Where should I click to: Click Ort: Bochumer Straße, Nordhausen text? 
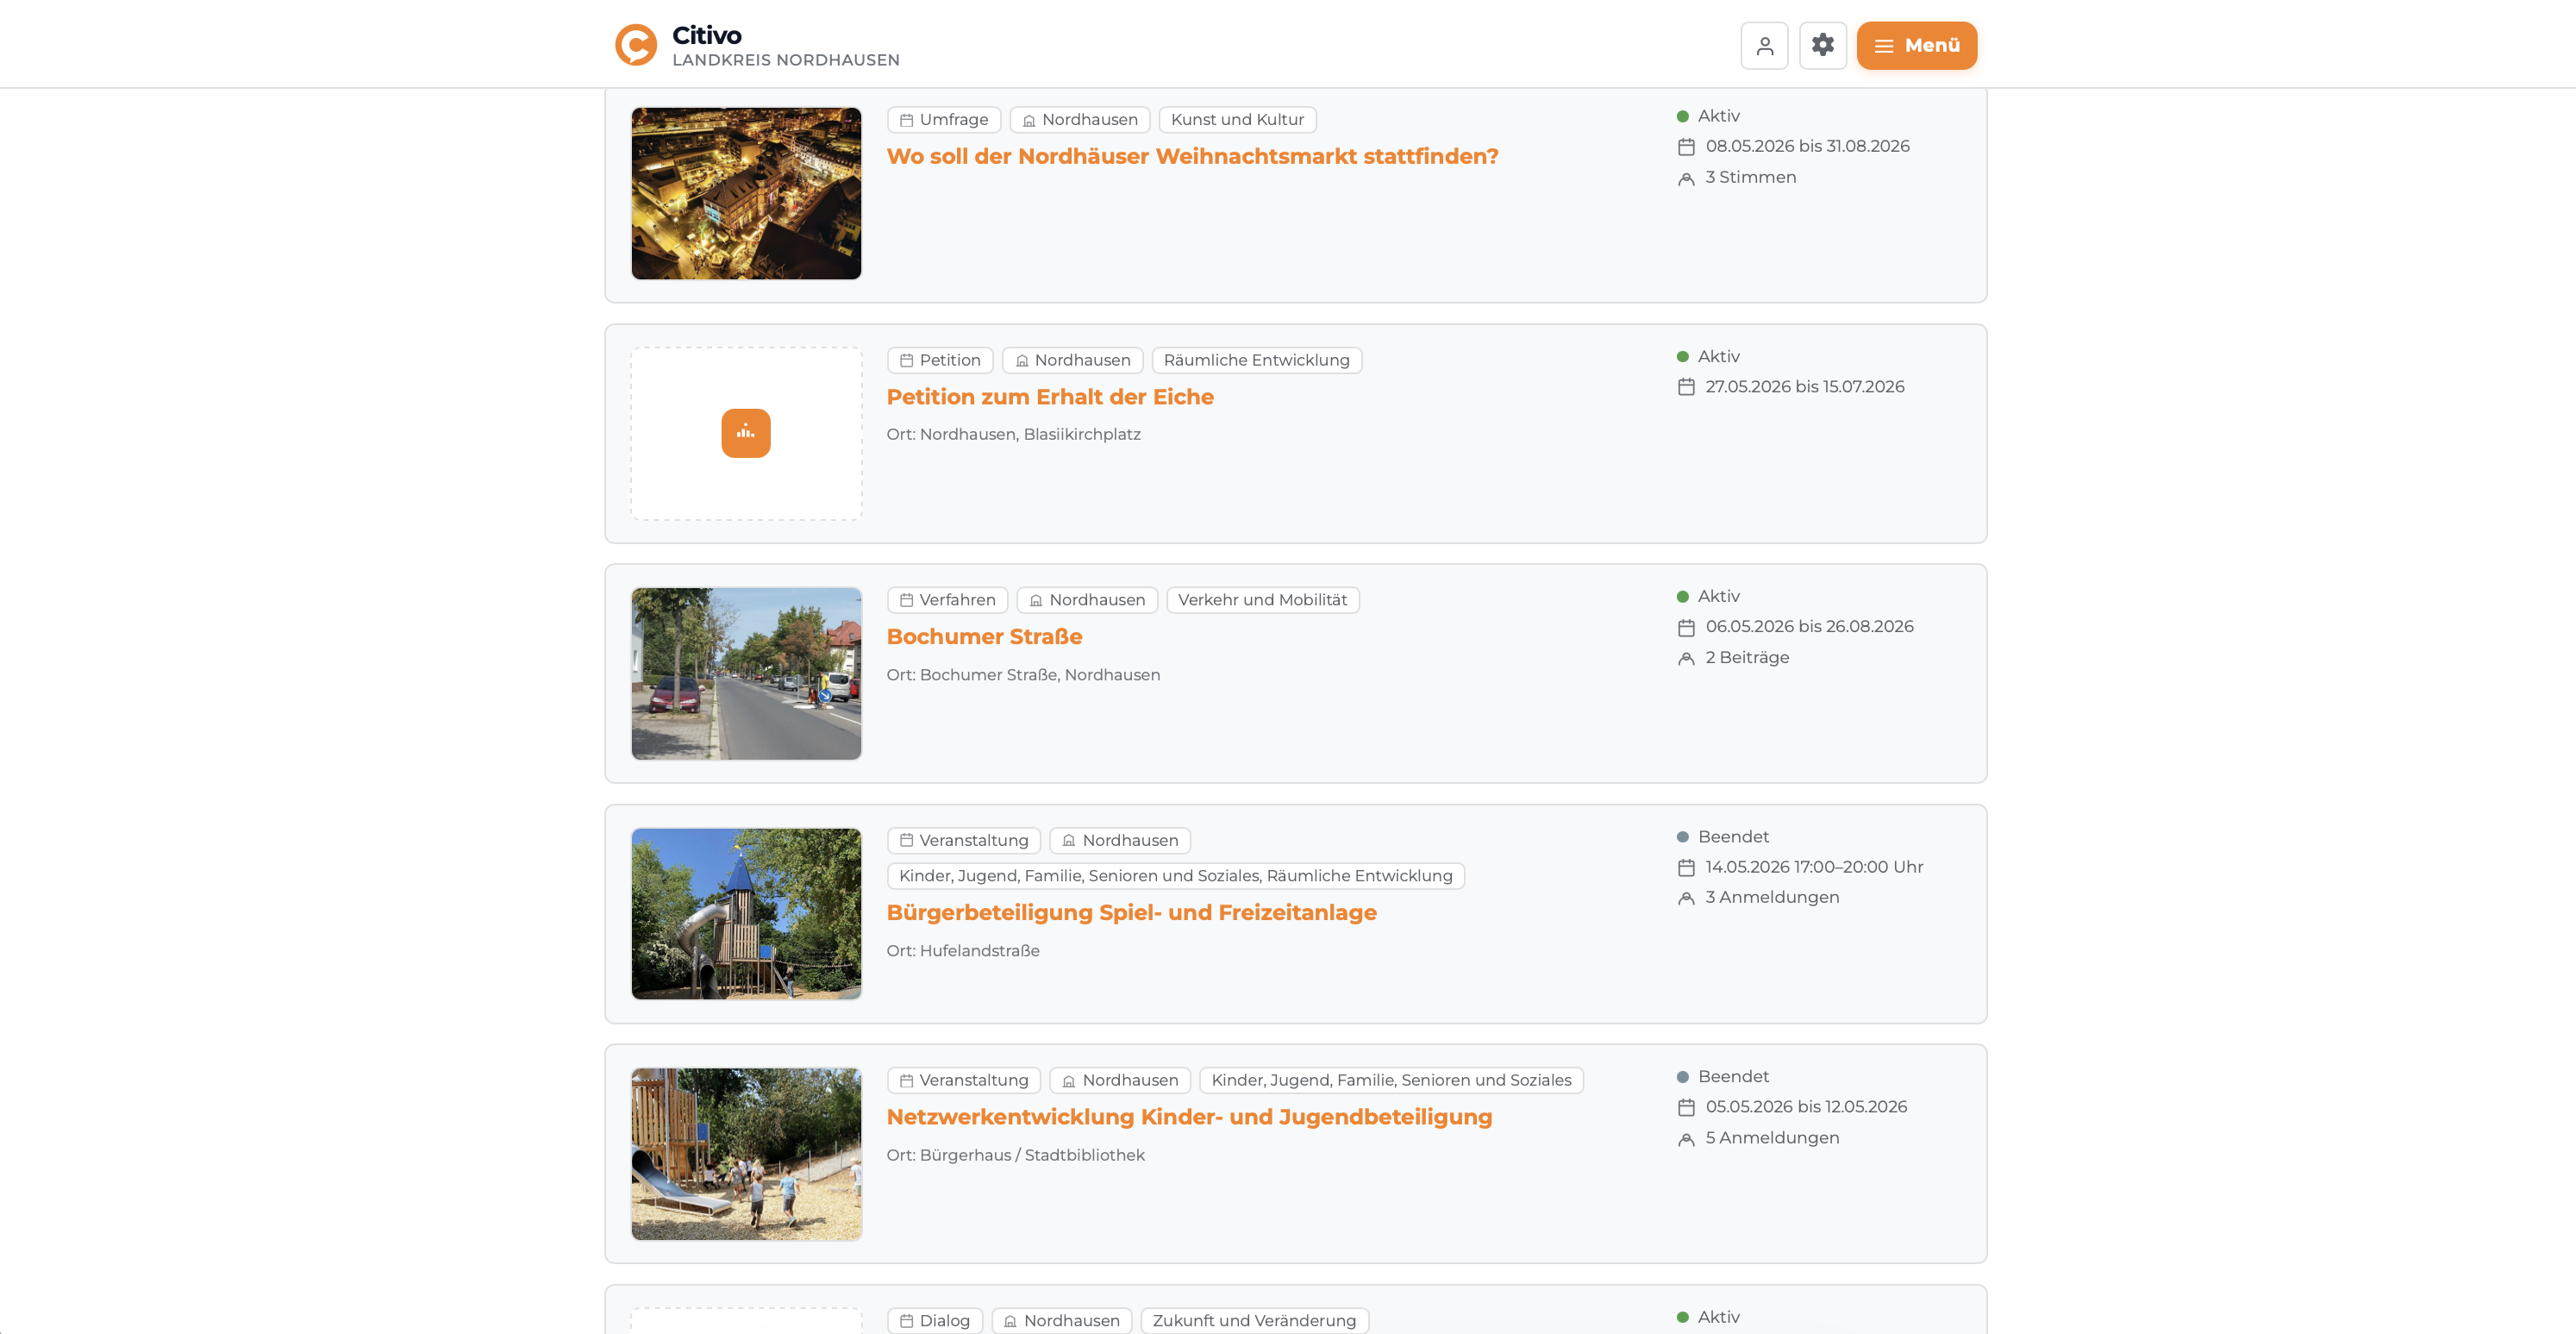click(1023, 675)
